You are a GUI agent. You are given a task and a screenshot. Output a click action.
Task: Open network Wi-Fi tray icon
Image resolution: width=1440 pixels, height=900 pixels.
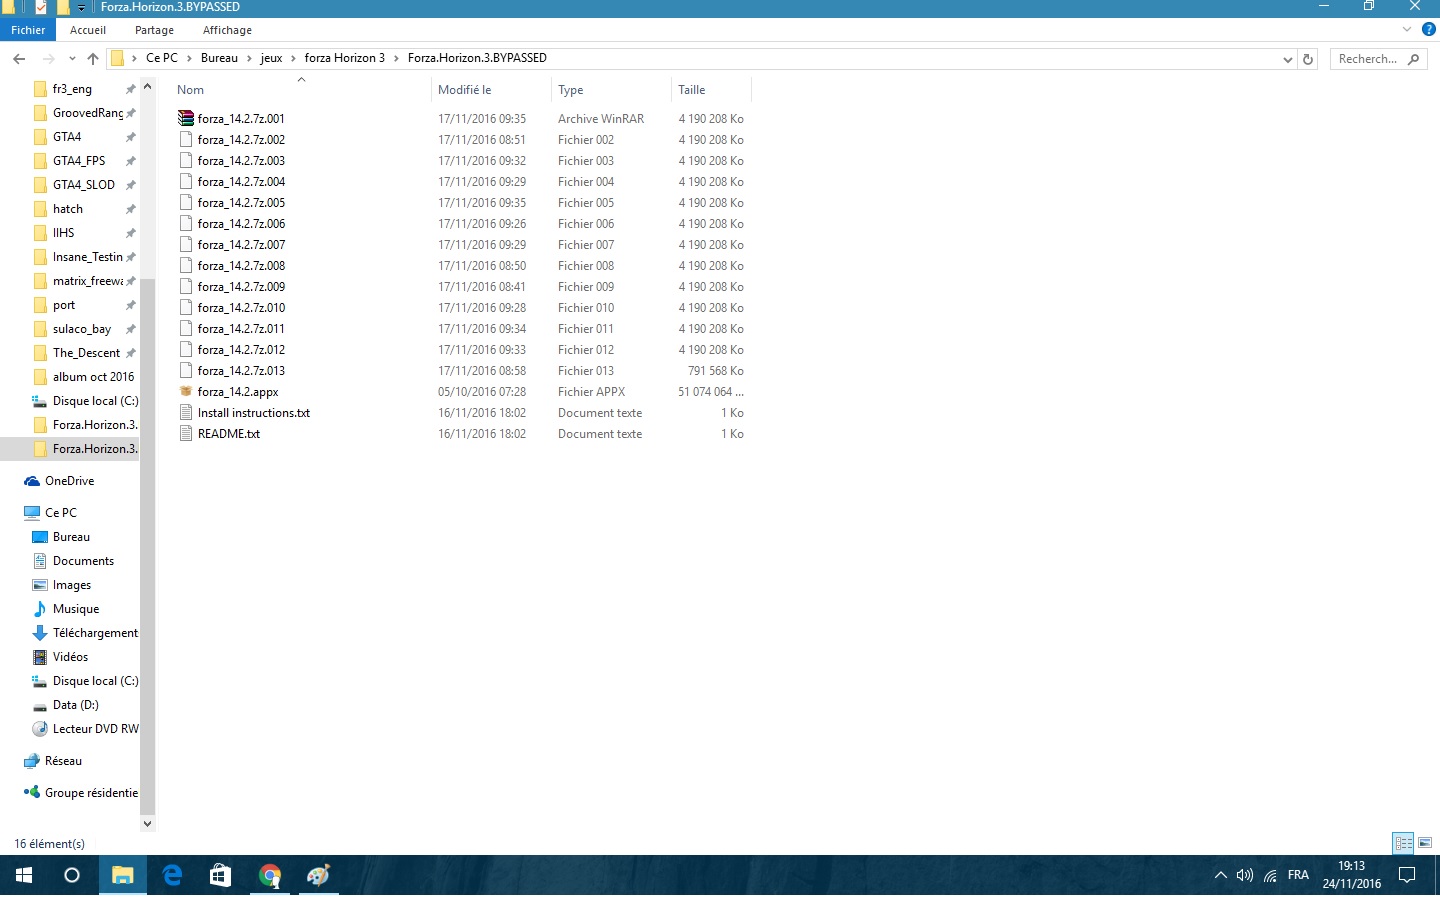1271,875
